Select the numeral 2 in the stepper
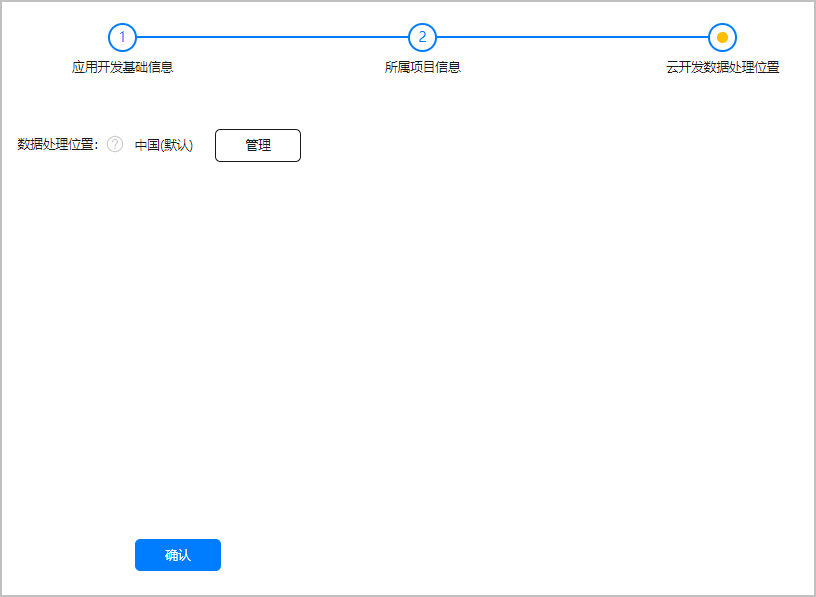 pyautogui.click(x=422, y=37)
